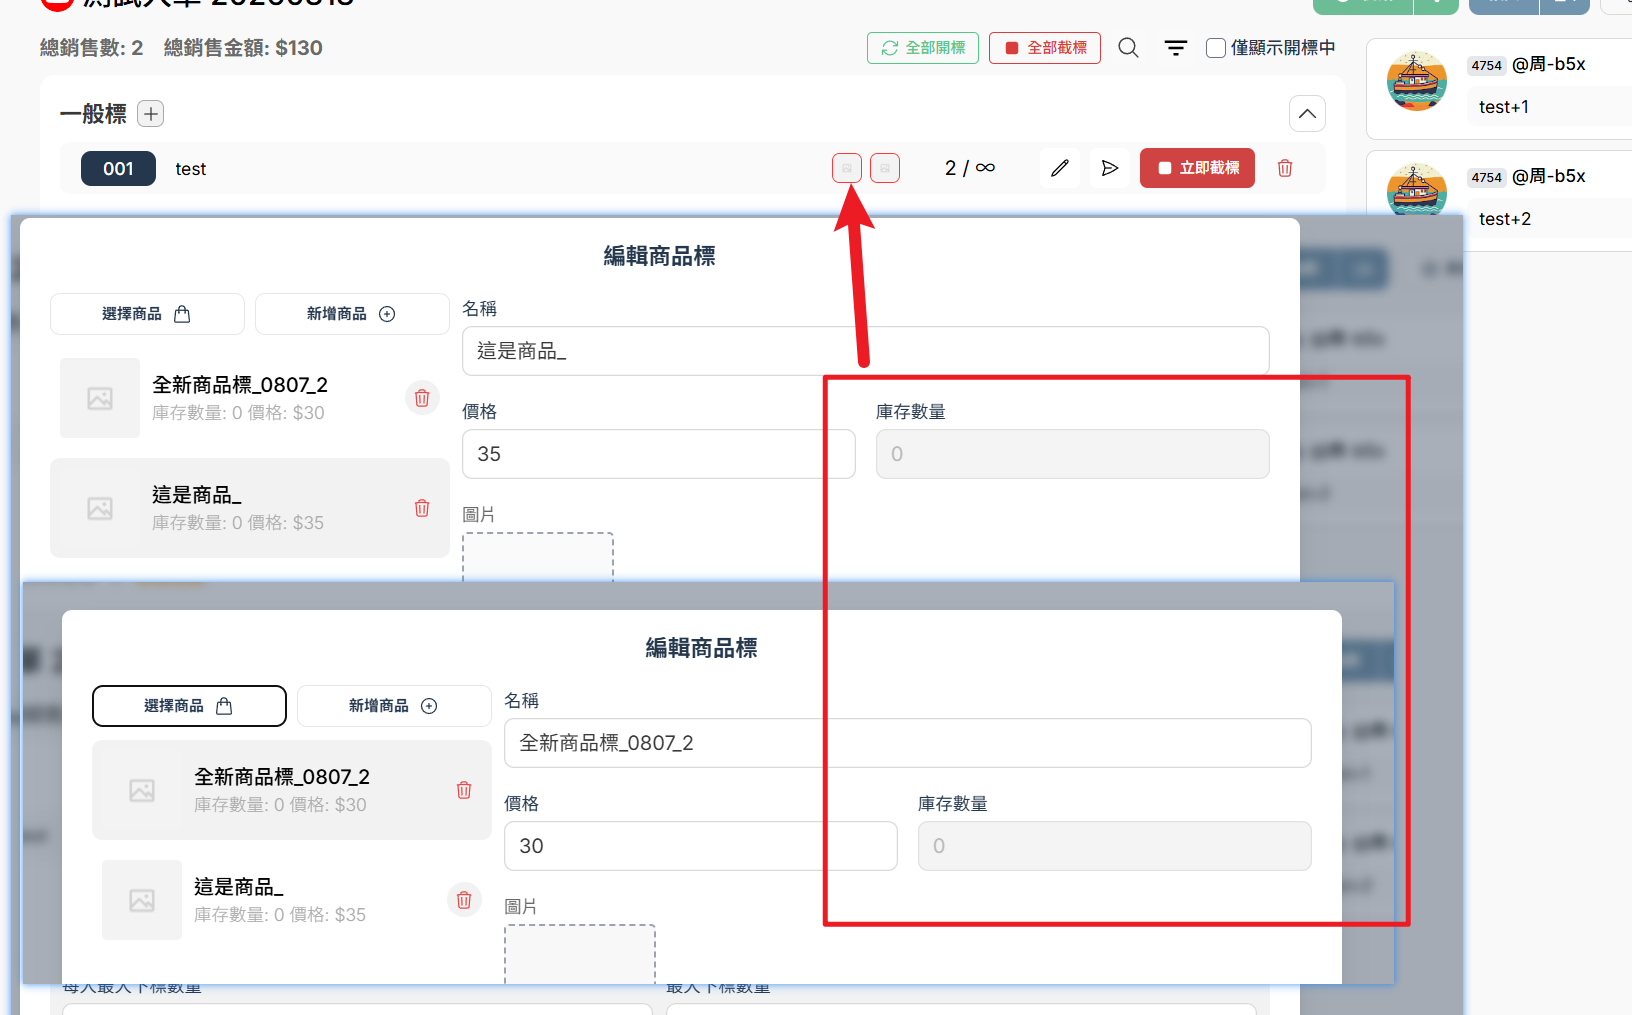Collapse the 一般標 section with the chevron
This screenshot has width=1632, height=1015.
click(x=1307, y=113)
